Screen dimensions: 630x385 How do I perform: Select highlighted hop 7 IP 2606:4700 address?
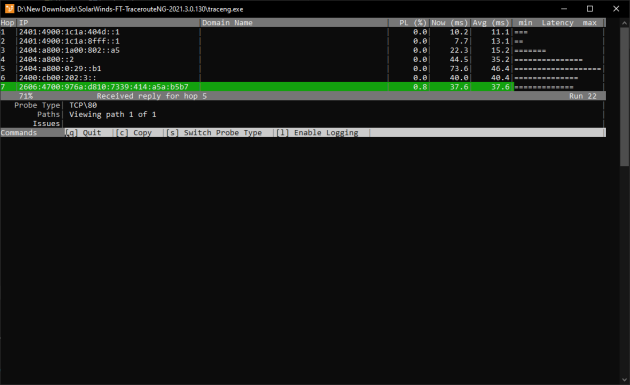click(x=104, y=87)
